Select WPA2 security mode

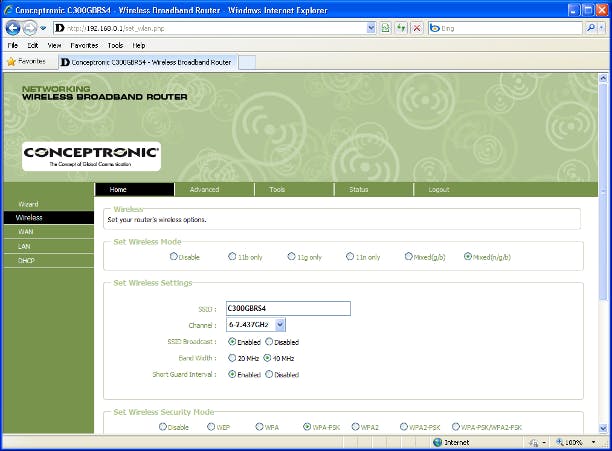click(355, 427)
